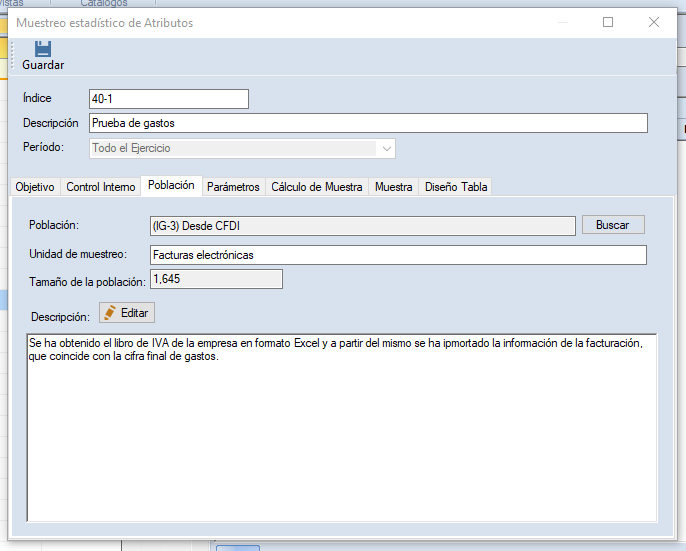Go to the Parámetros tab

click(x=233, y=187)
